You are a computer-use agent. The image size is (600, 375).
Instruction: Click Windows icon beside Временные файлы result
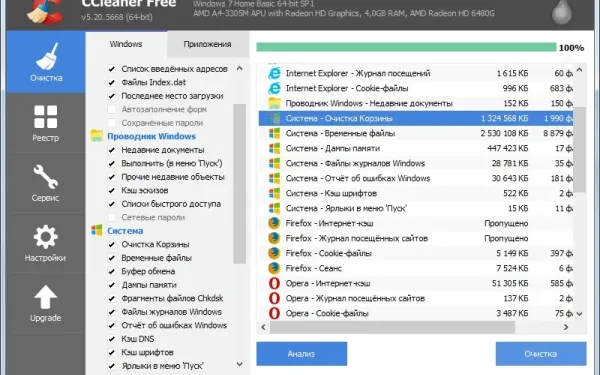[x=274, y=133]
